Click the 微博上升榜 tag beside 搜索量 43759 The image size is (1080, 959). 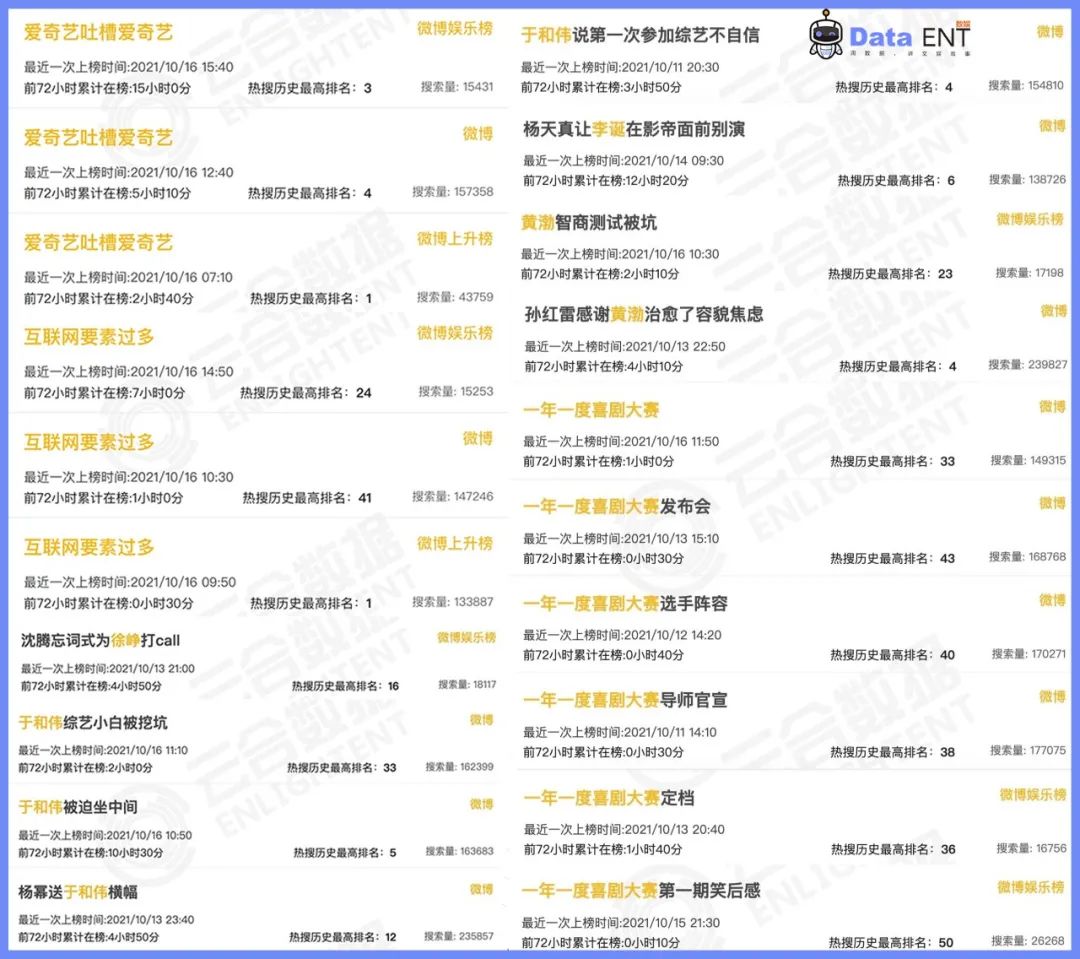[x=455, y=238]
